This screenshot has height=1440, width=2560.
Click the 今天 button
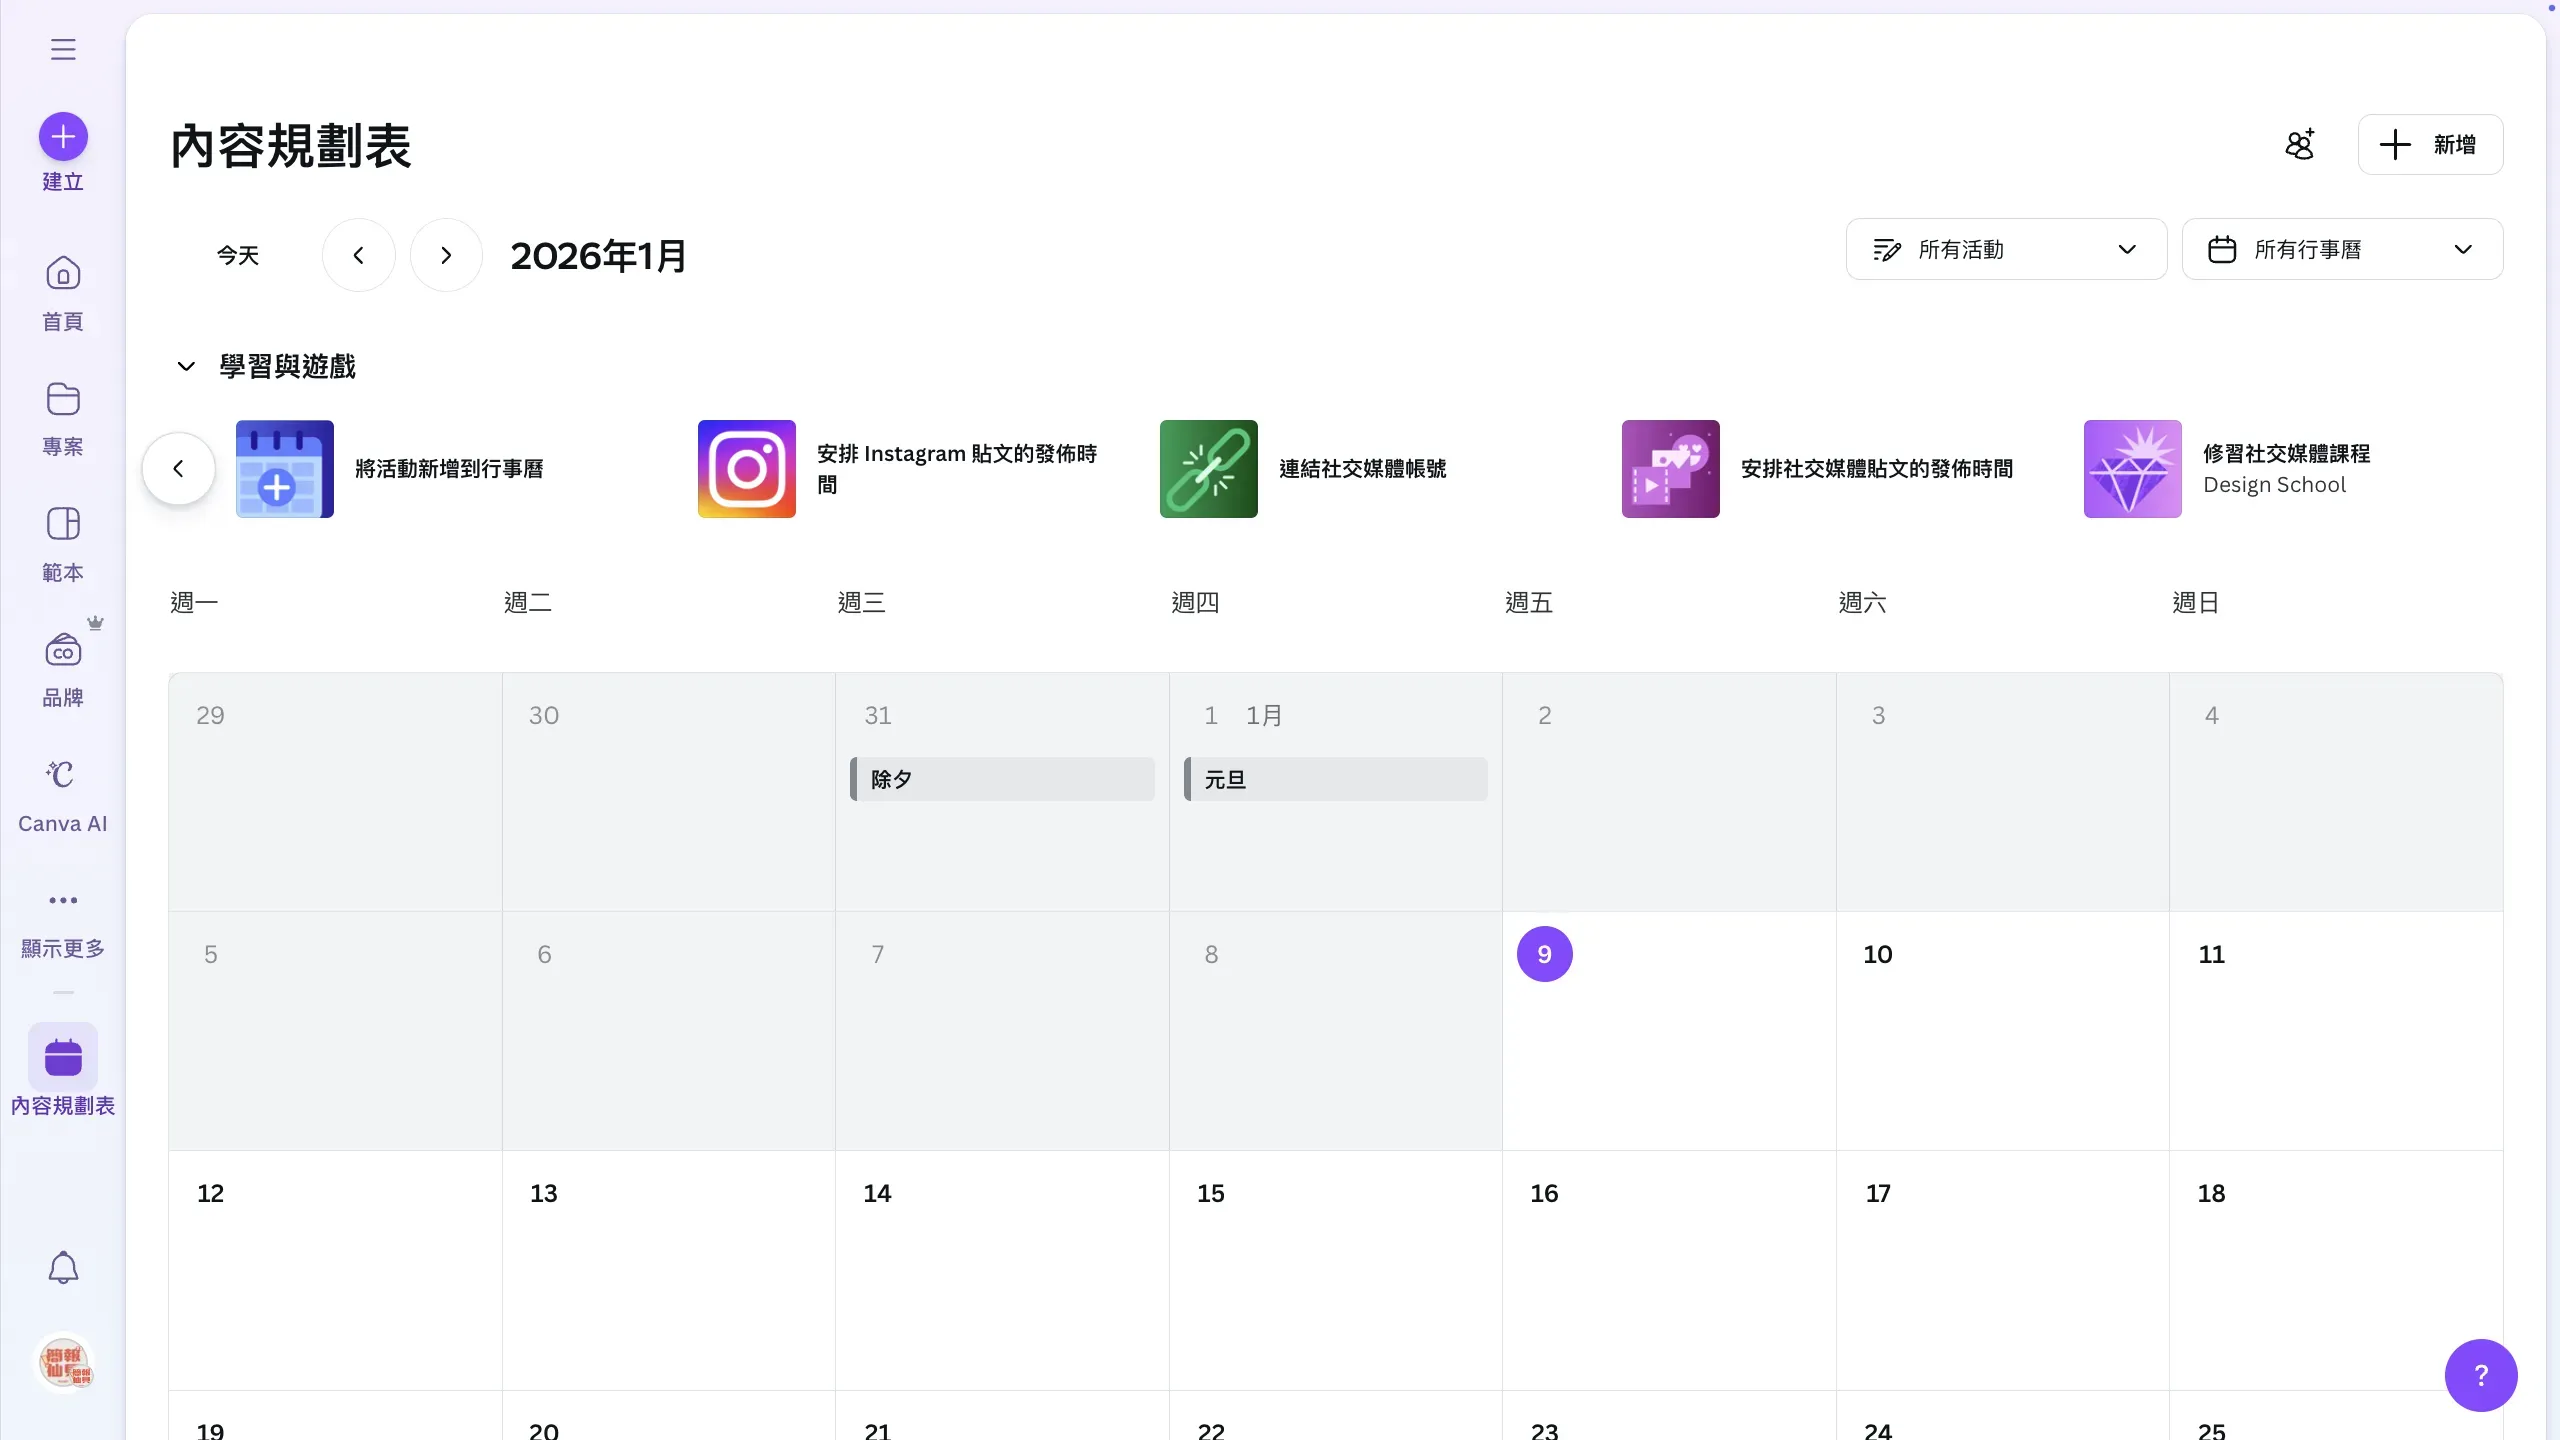pos(238,255)
